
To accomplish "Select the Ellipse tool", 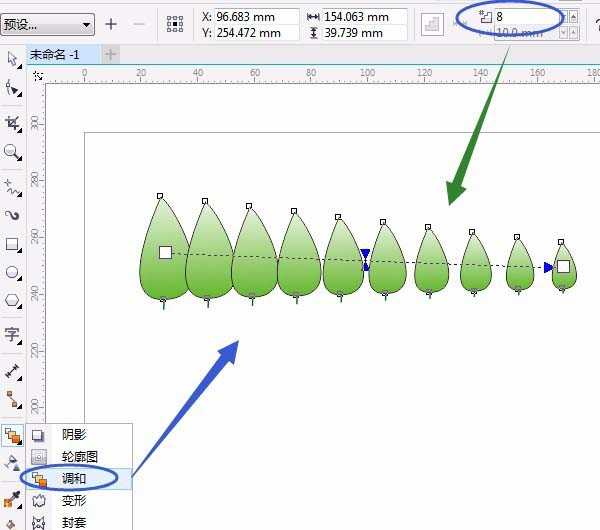I will (12, 272).
